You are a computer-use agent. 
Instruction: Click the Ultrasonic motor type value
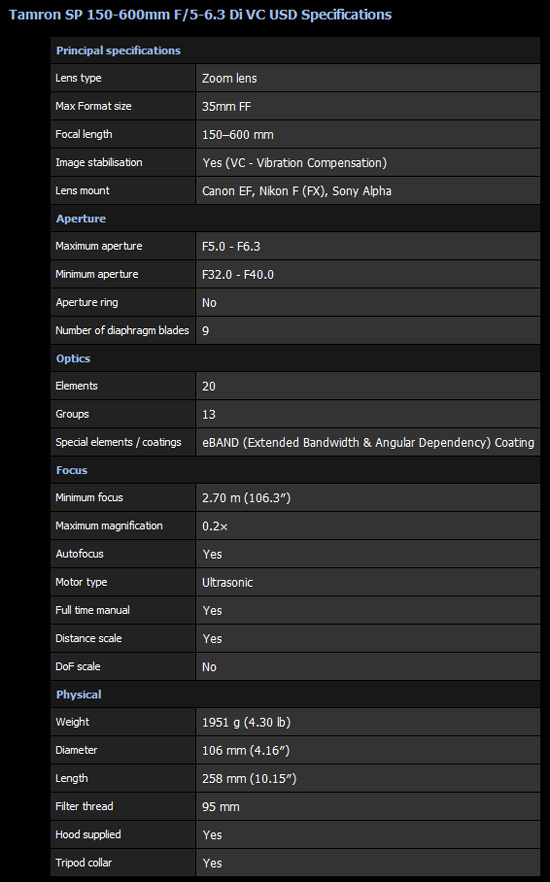227,583
